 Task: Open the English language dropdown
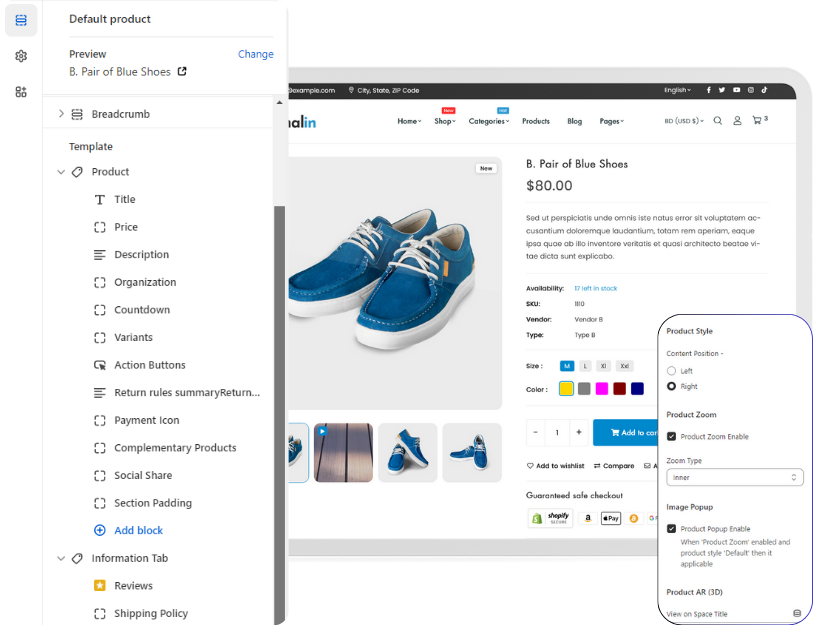click(677, 90)
